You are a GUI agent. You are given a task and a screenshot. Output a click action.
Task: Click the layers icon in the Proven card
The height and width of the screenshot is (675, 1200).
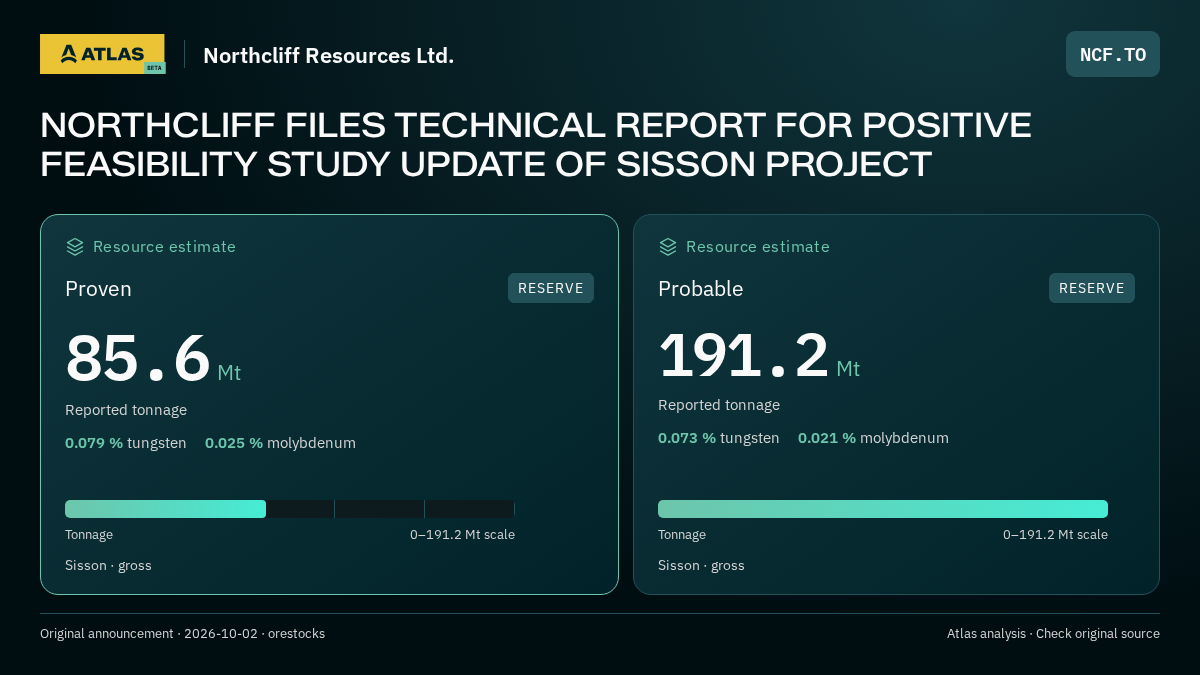click(x=75, y=247)
